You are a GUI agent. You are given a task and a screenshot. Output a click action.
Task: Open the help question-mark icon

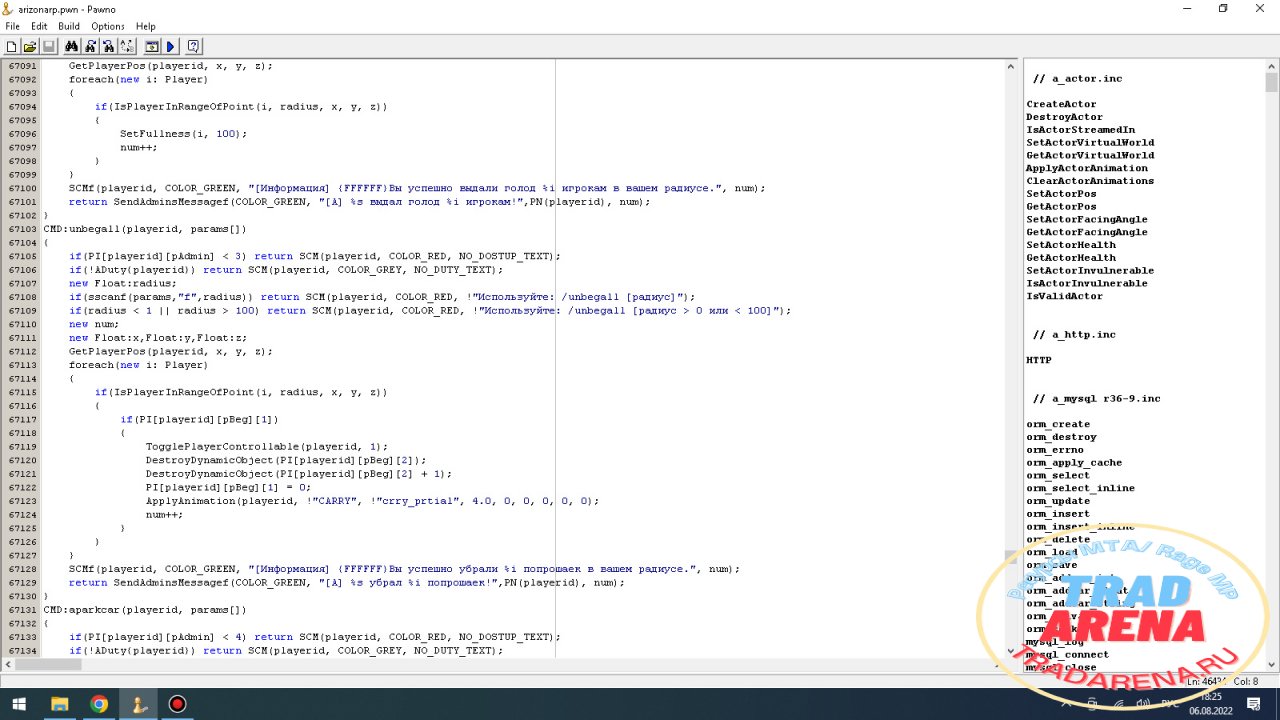(194, 46)
